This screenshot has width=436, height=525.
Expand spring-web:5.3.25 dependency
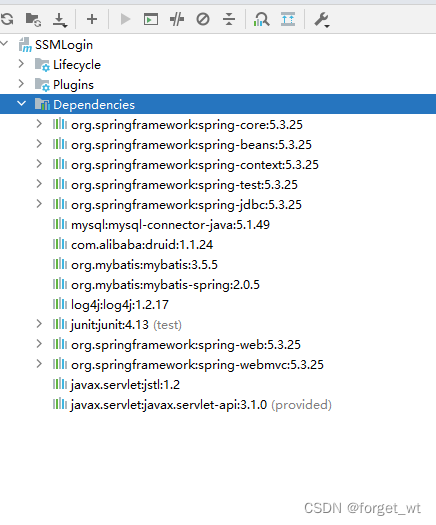click(x=39, y=344)
